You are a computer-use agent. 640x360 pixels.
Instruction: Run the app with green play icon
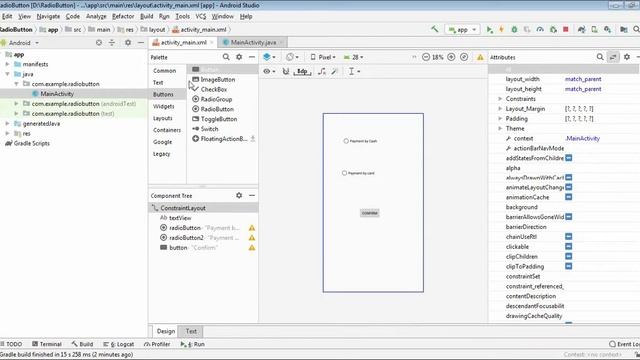pos(489,29)
